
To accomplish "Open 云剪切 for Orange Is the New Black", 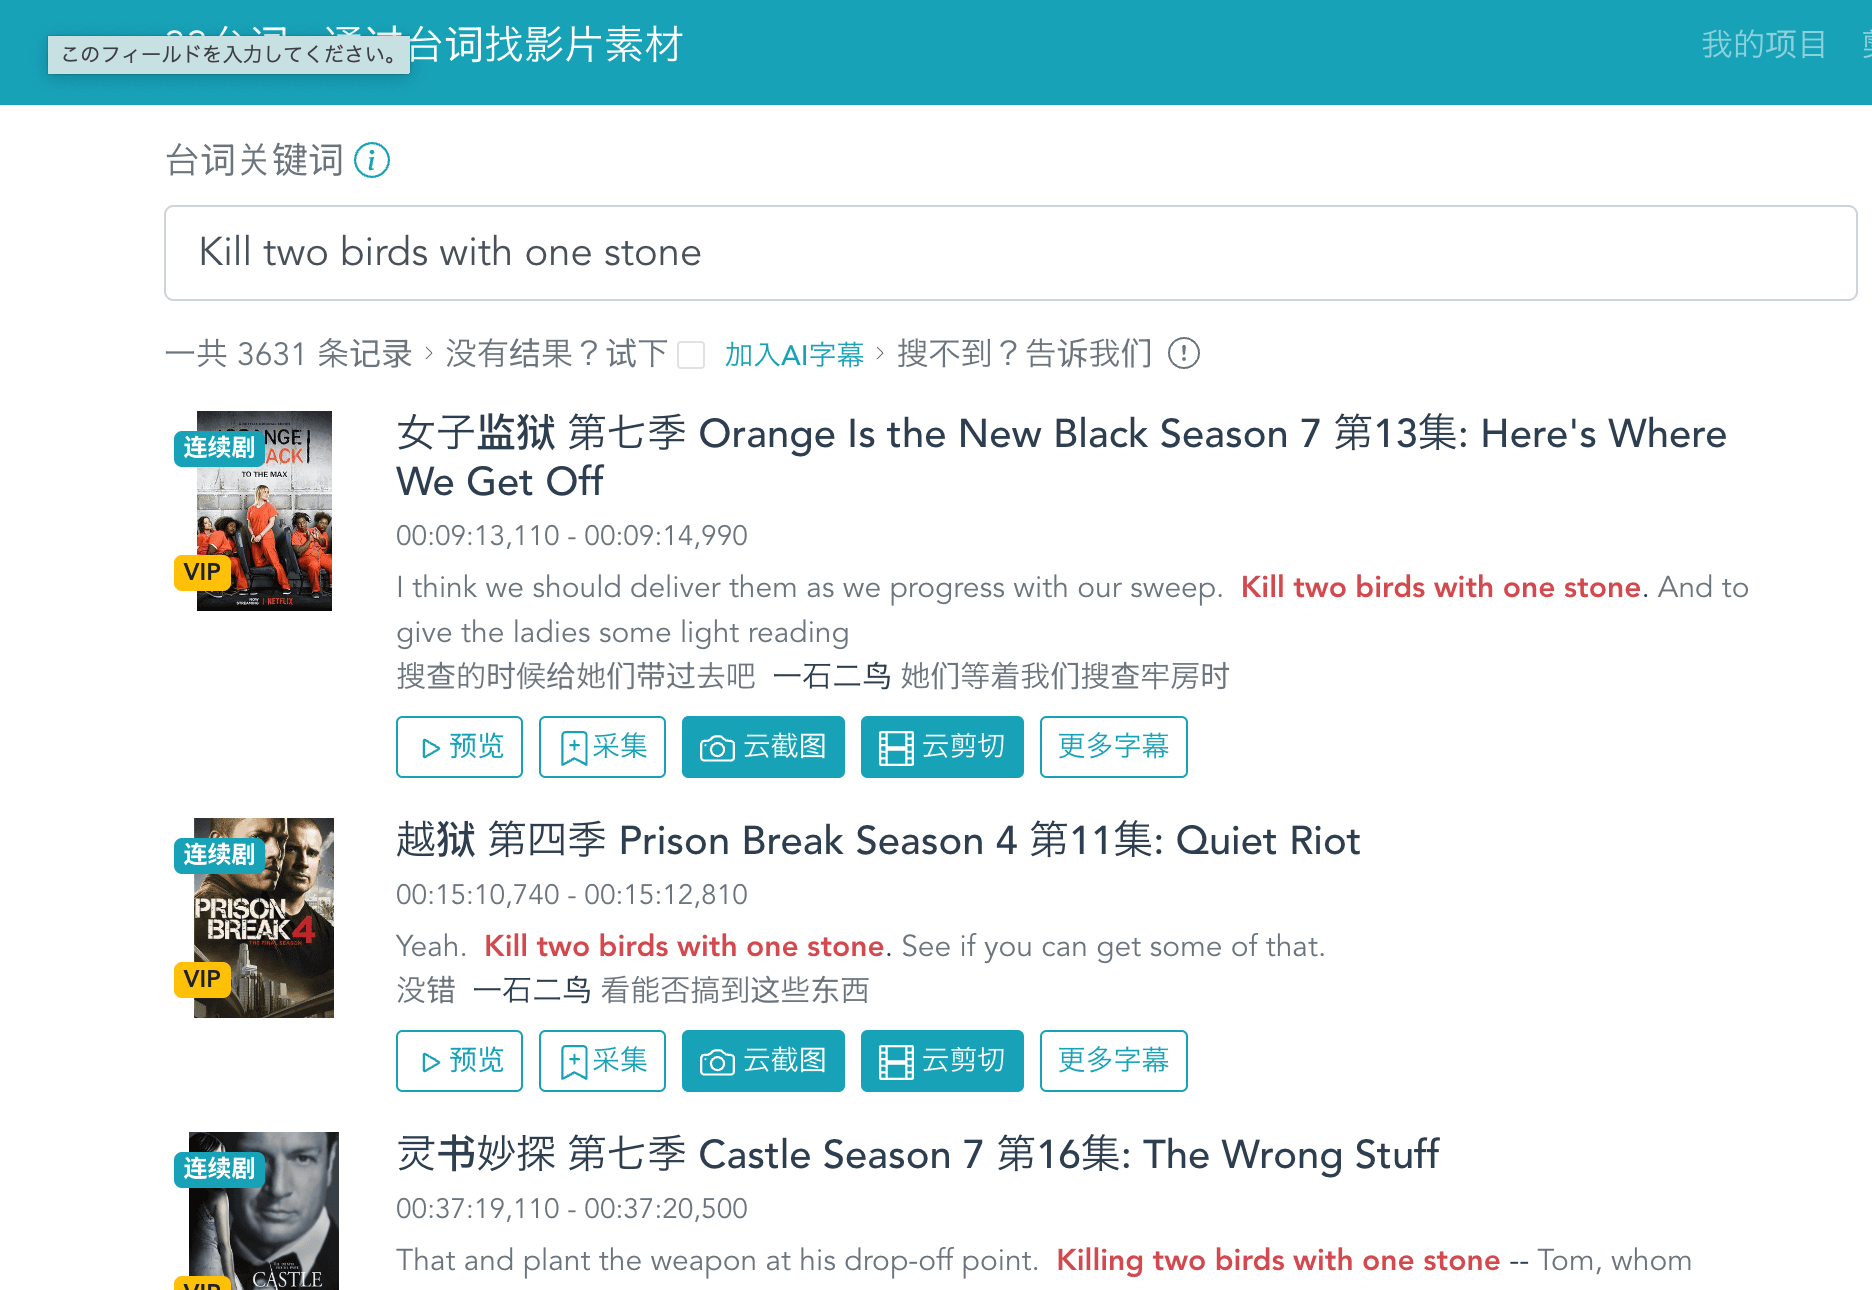I will click(x=942, y=747).
